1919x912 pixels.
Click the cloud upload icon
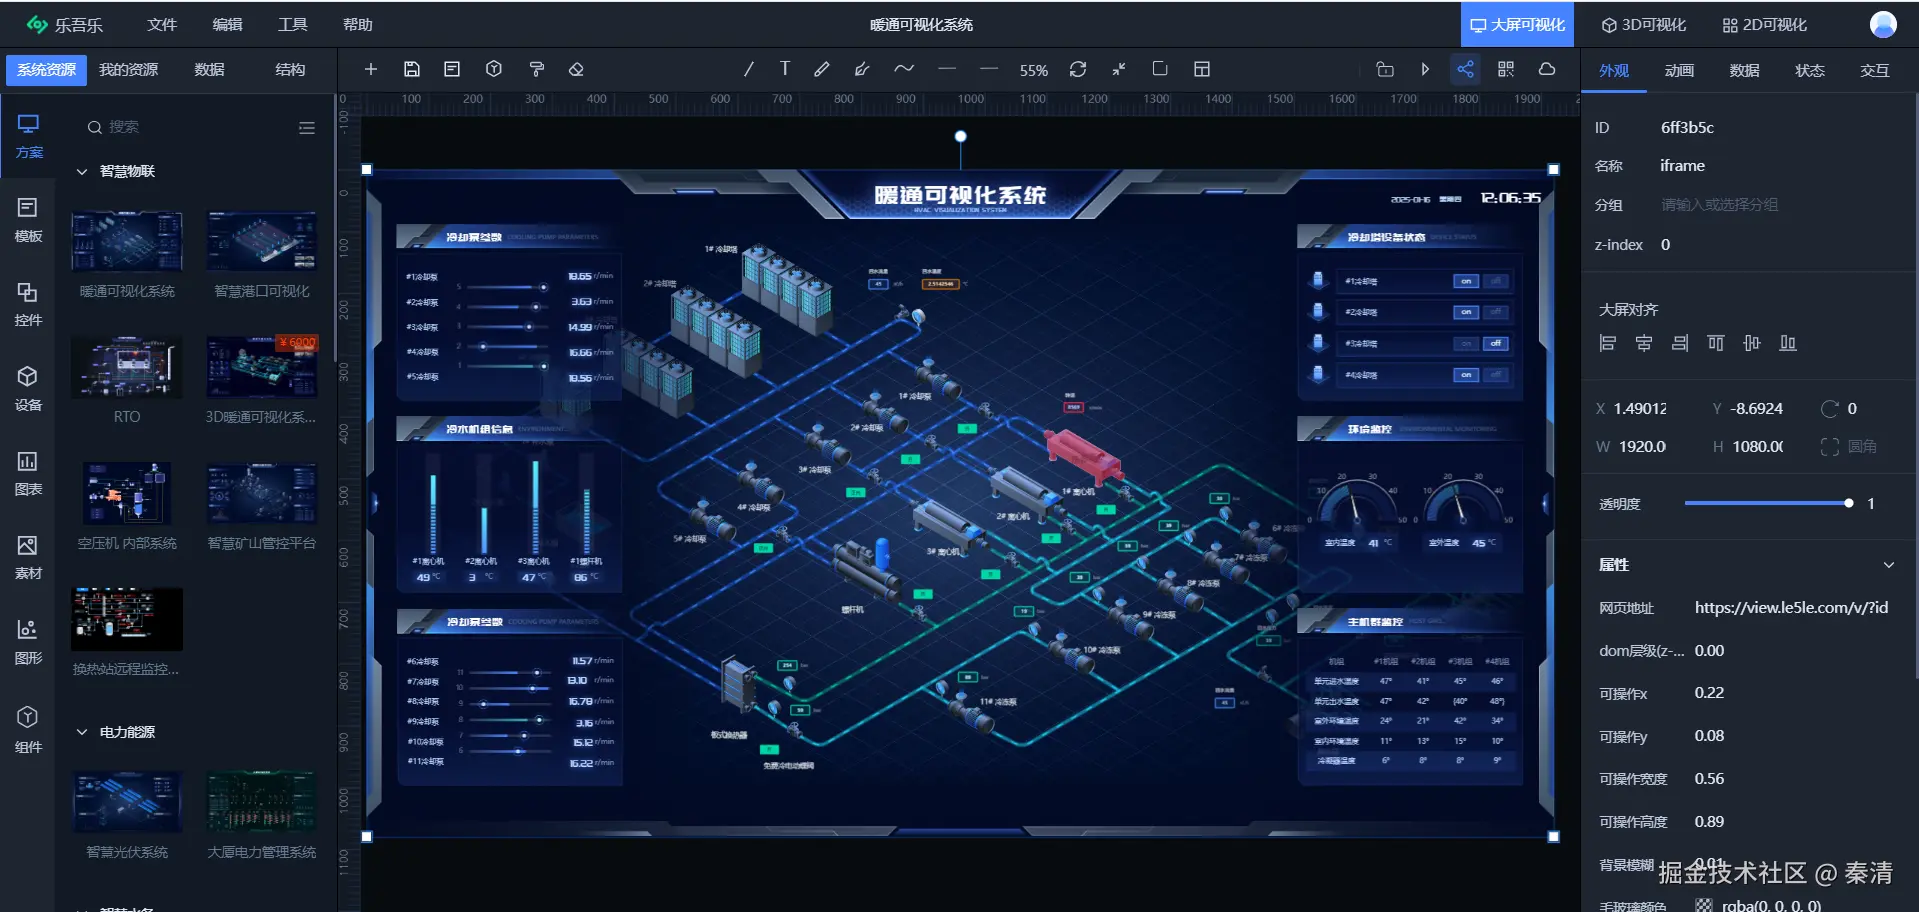click(1547, 69)
